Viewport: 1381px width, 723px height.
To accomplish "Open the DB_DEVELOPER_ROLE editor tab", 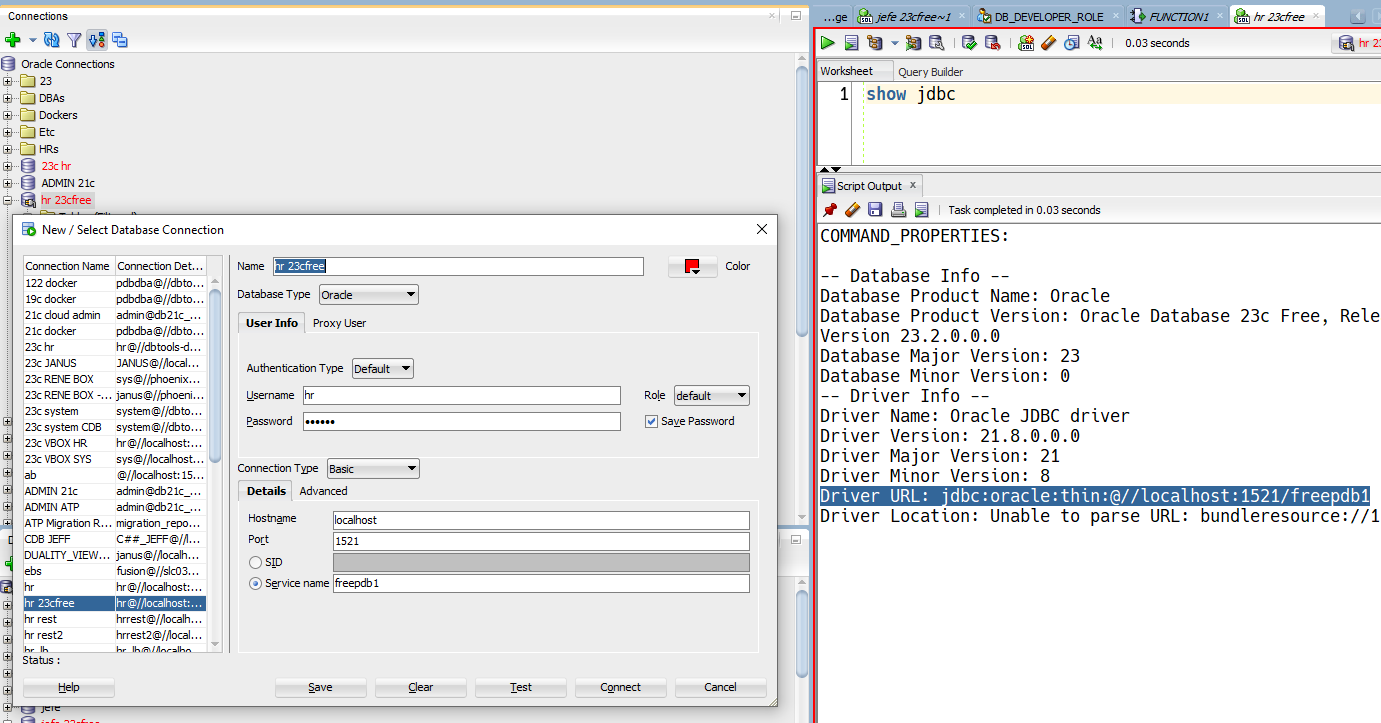I will point(1048,17).
